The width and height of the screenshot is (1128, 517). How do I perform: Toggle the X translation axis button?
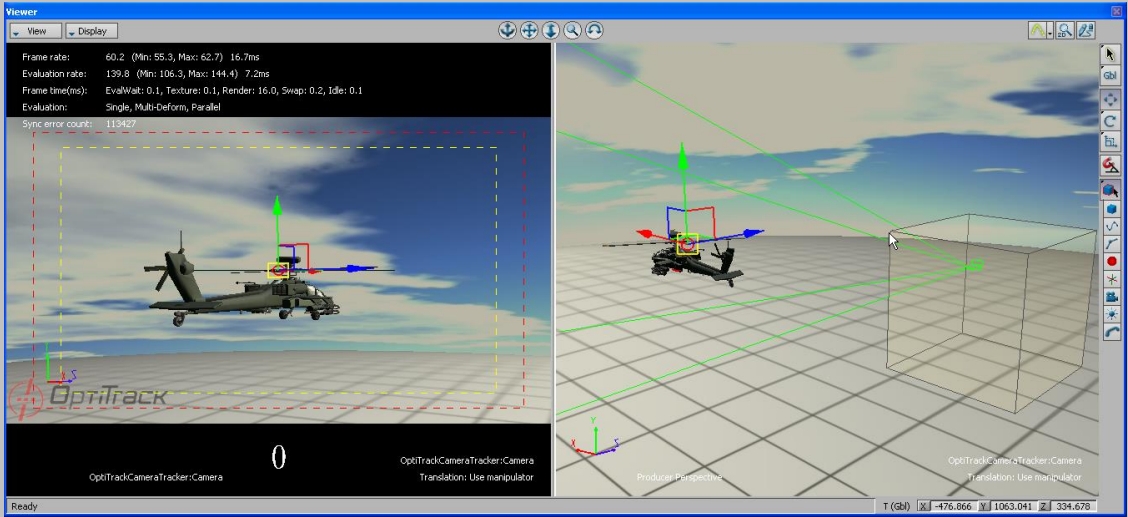tap(923, 506)
